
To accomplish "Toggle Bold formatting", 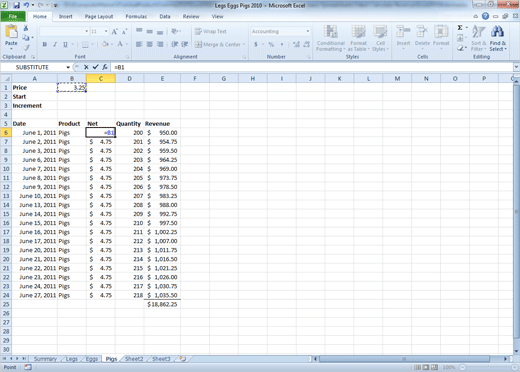I will pos(44,44).
